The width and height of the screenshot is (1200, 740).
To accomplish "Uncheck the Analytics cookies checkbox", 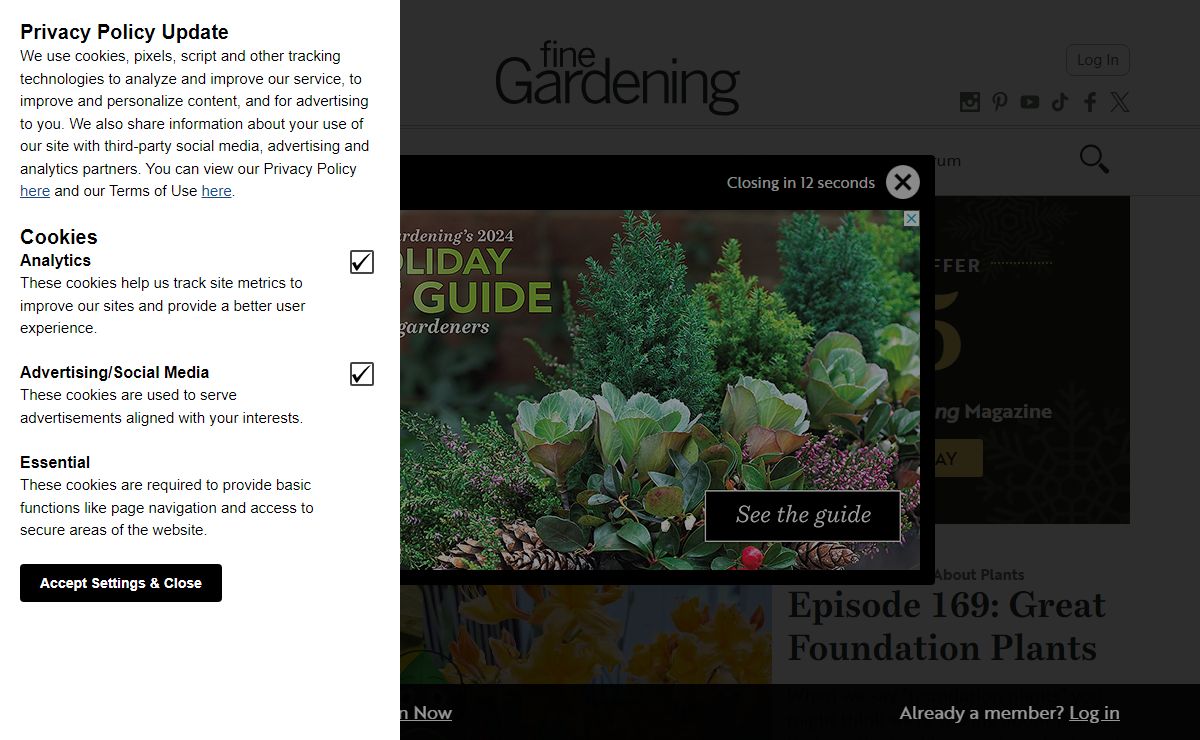I will (x=362, y=262).
